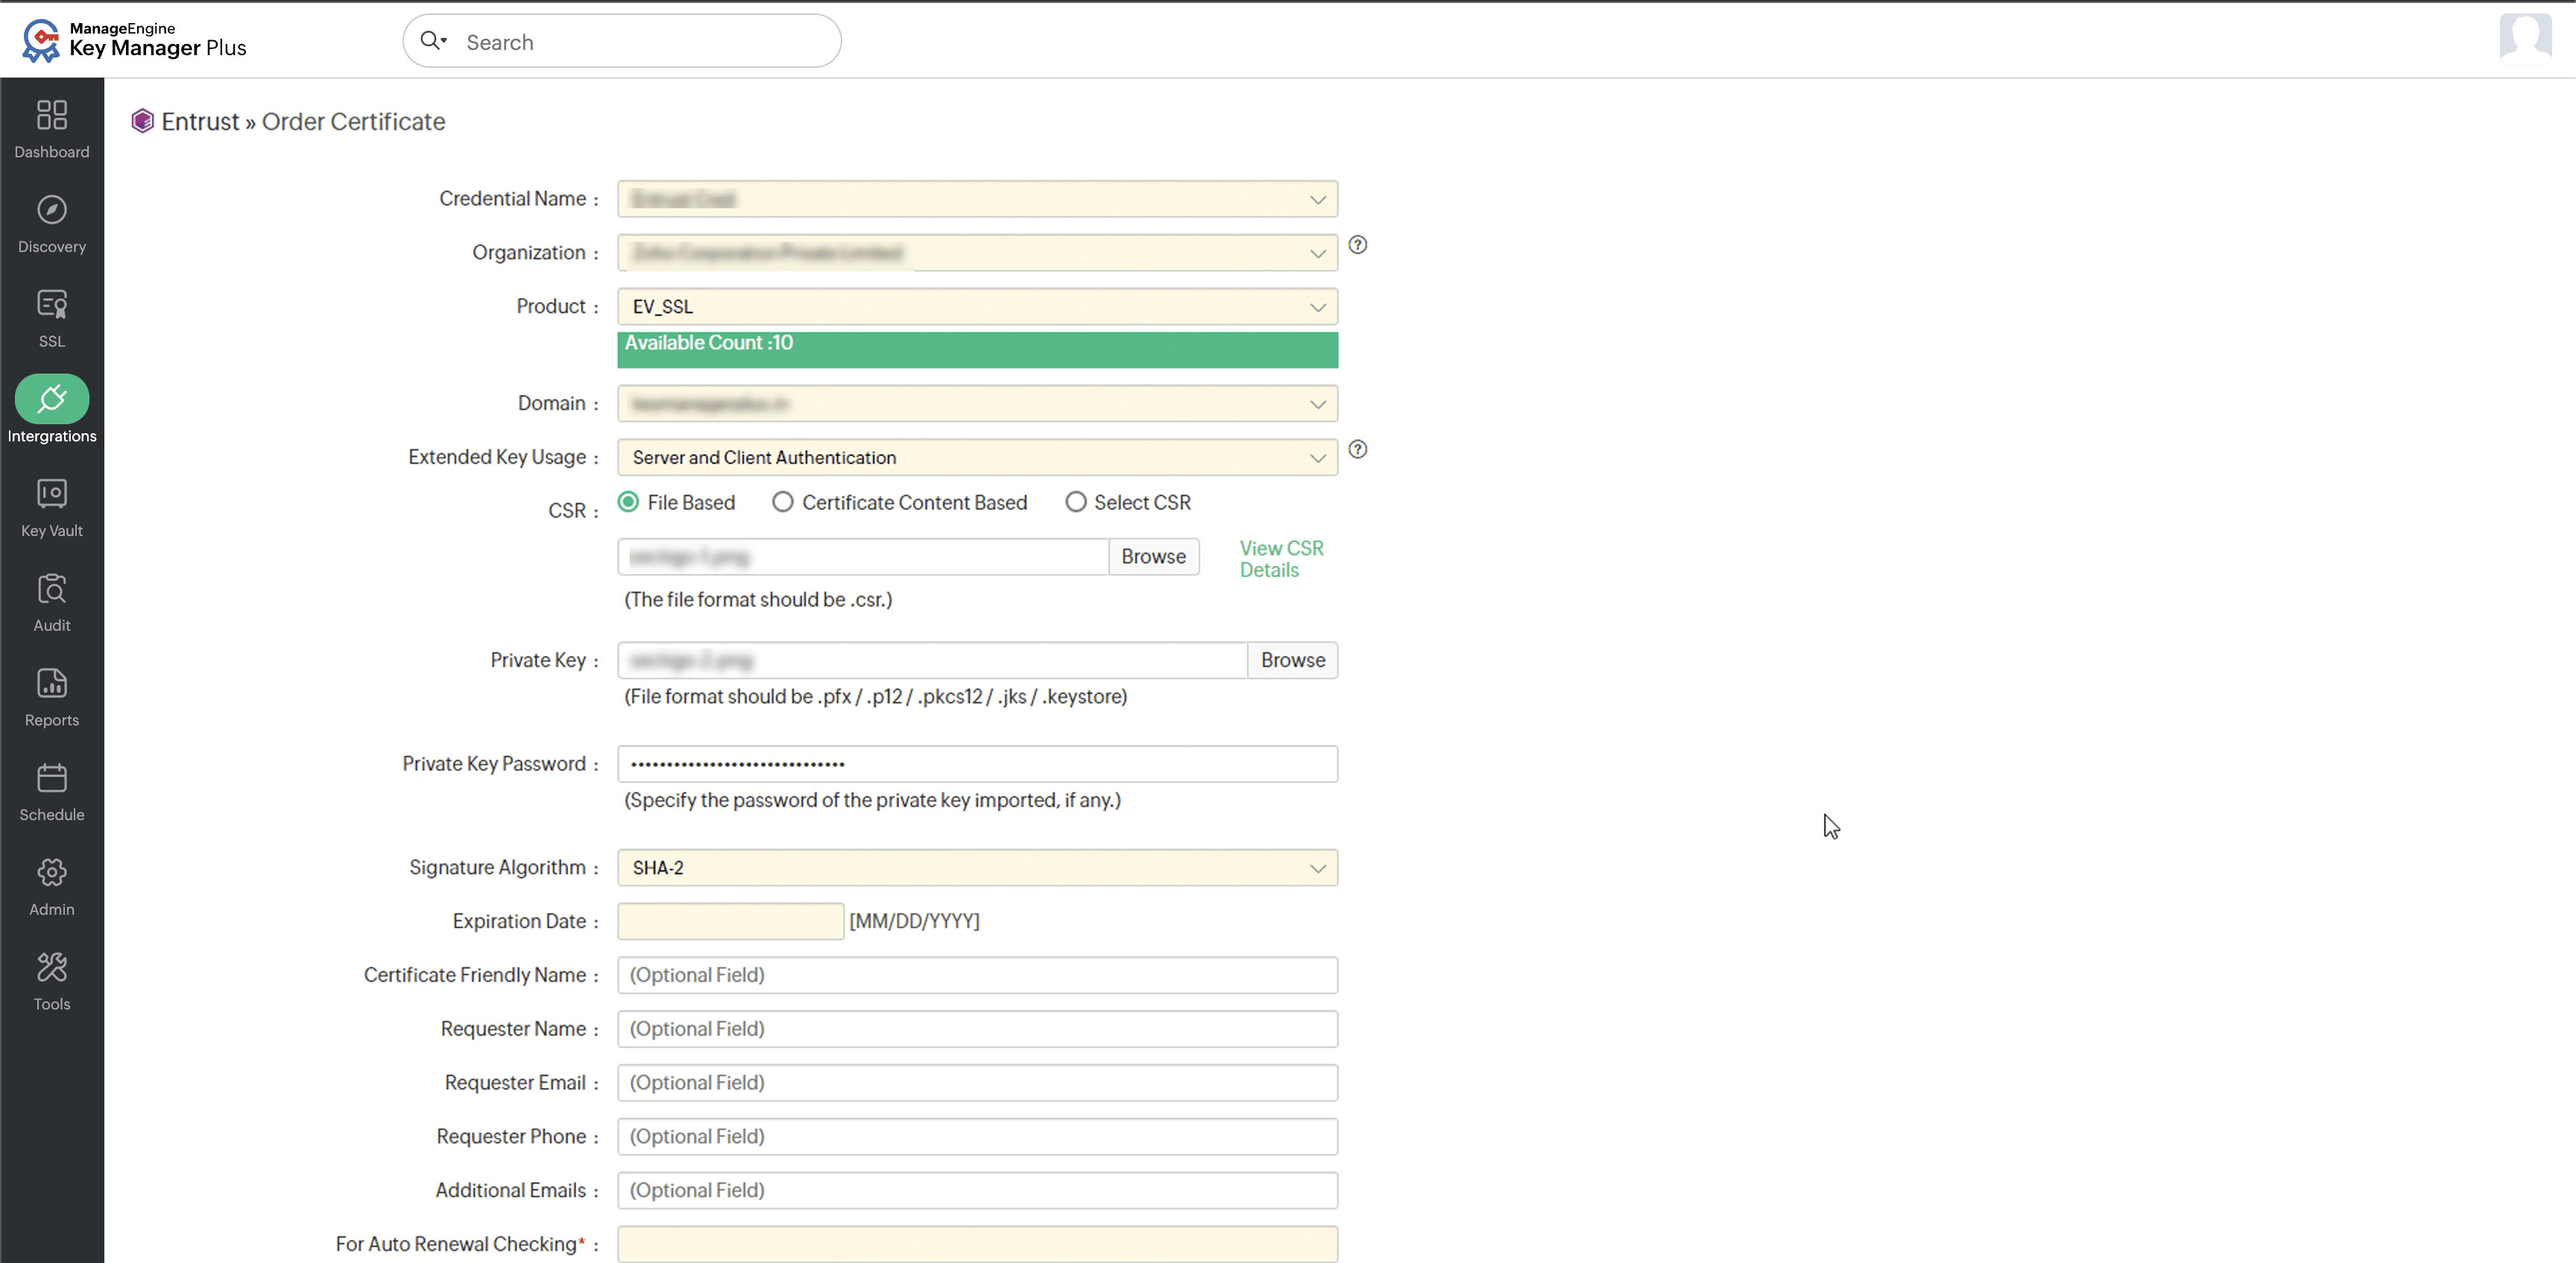Screen dimensions: 2576x1263
Task: Click the Additional Emails field
Action: (977, 1191)
